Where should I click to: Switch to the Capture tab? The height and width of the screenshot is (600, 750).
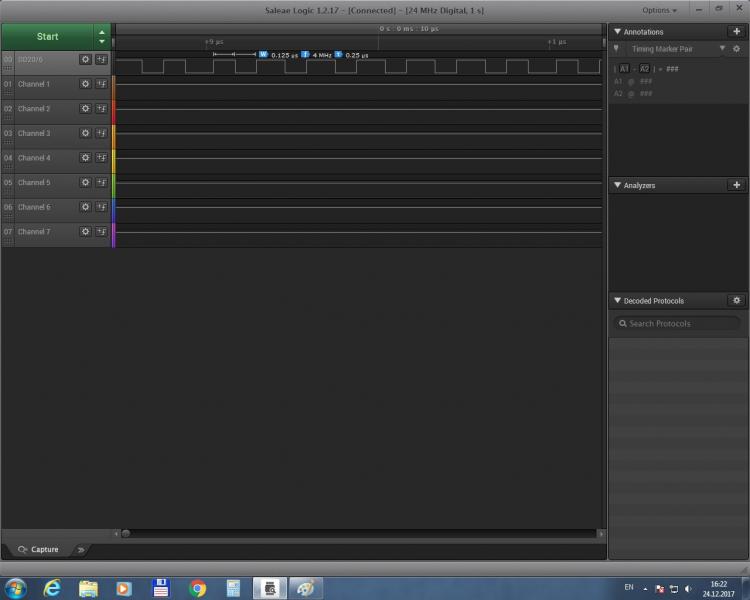[39, 549]
